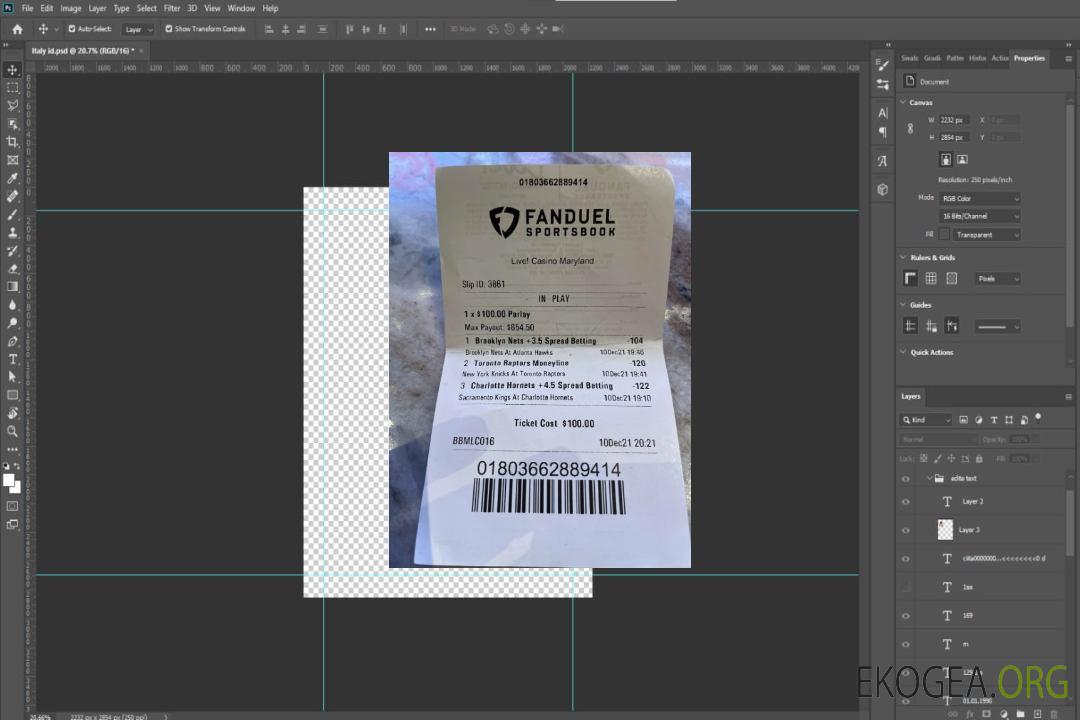The height and width of the screenshot is (720, 1080).
Task: Click the Lasso tool
Action: (13, 105)
